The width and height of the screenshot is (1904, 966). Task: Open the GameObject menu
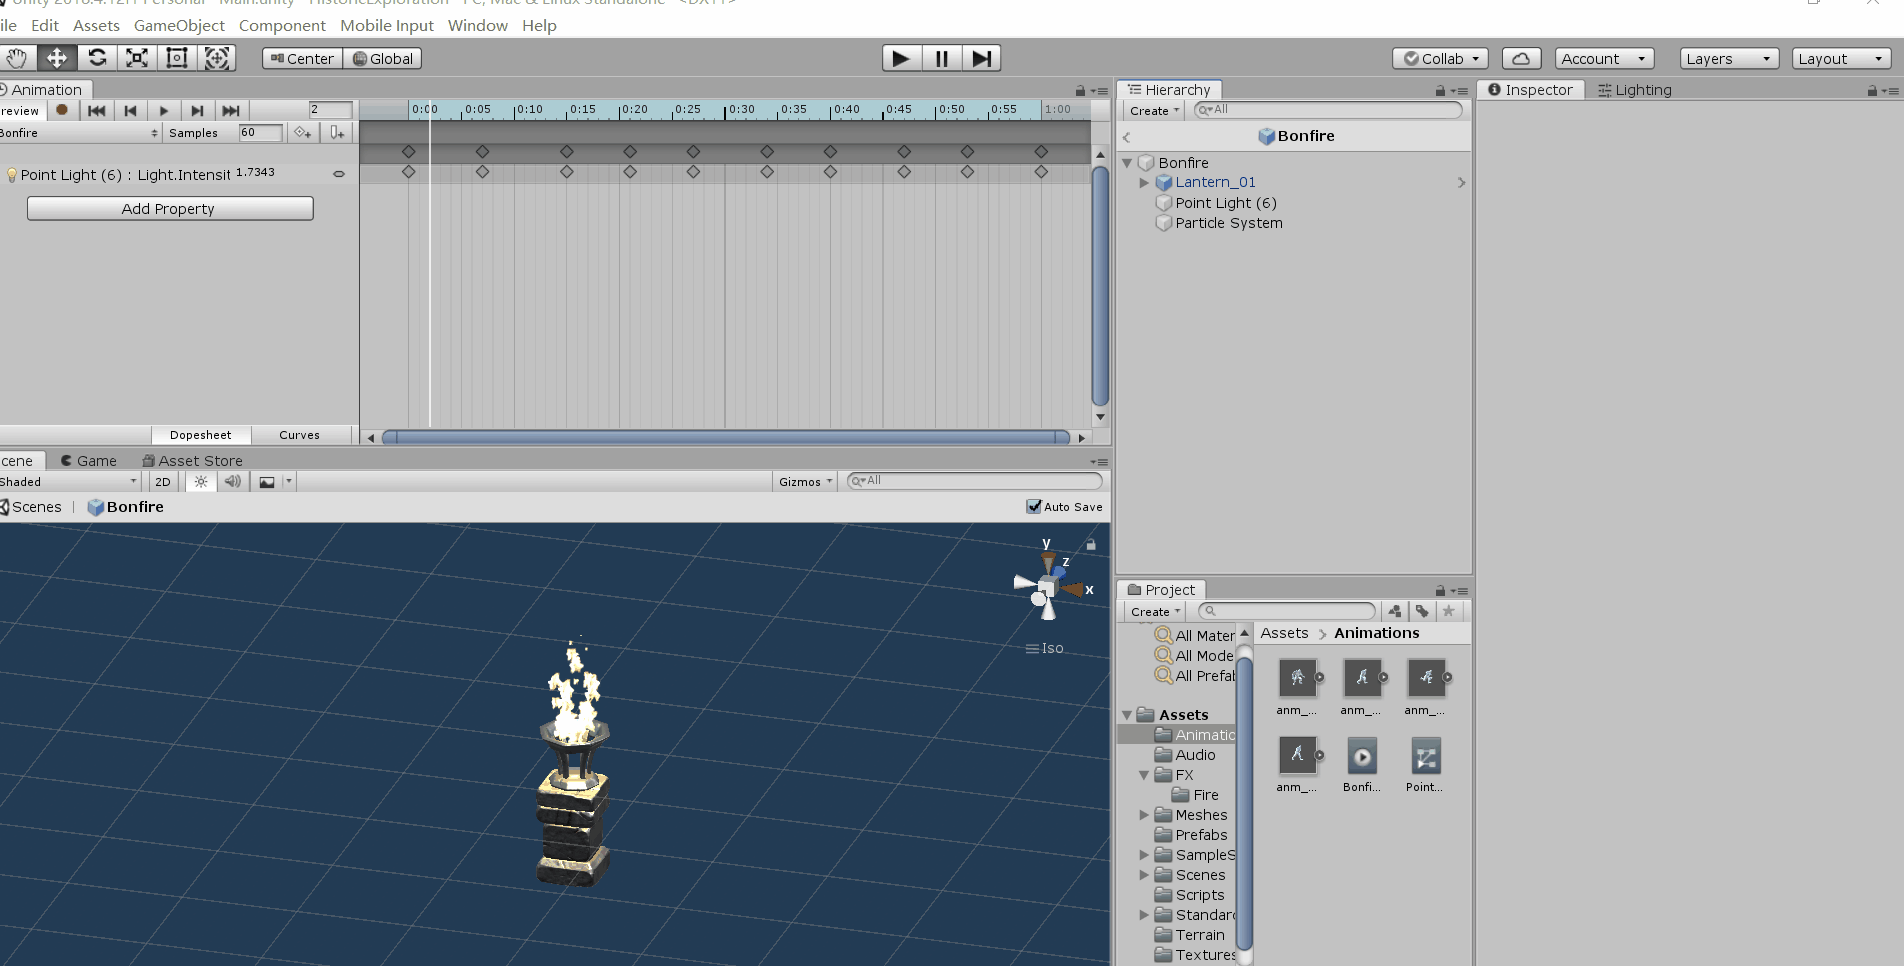click(x=179, y=25)
